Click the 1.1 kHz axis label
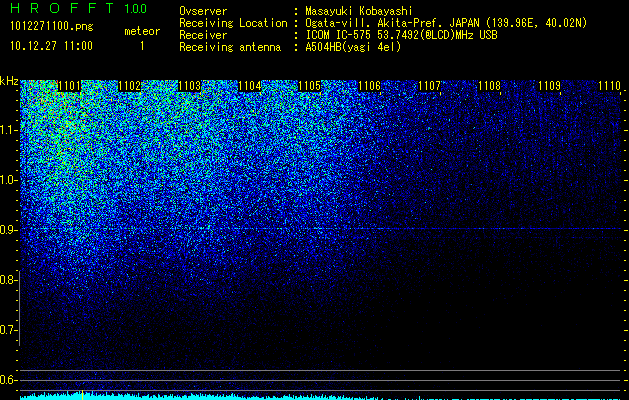The image size is (629, 400). (x=8, y=130)
